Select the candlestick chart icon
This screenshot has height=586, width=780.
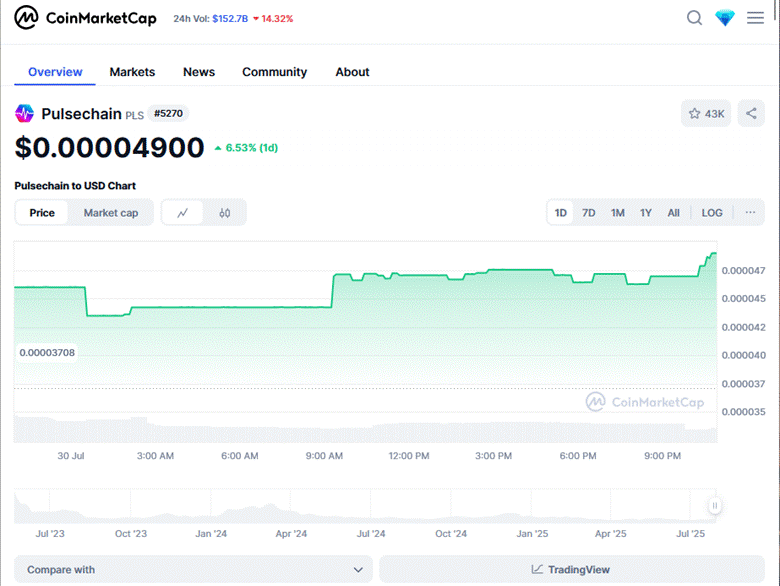pyautogui.click(x=224, y=213)
